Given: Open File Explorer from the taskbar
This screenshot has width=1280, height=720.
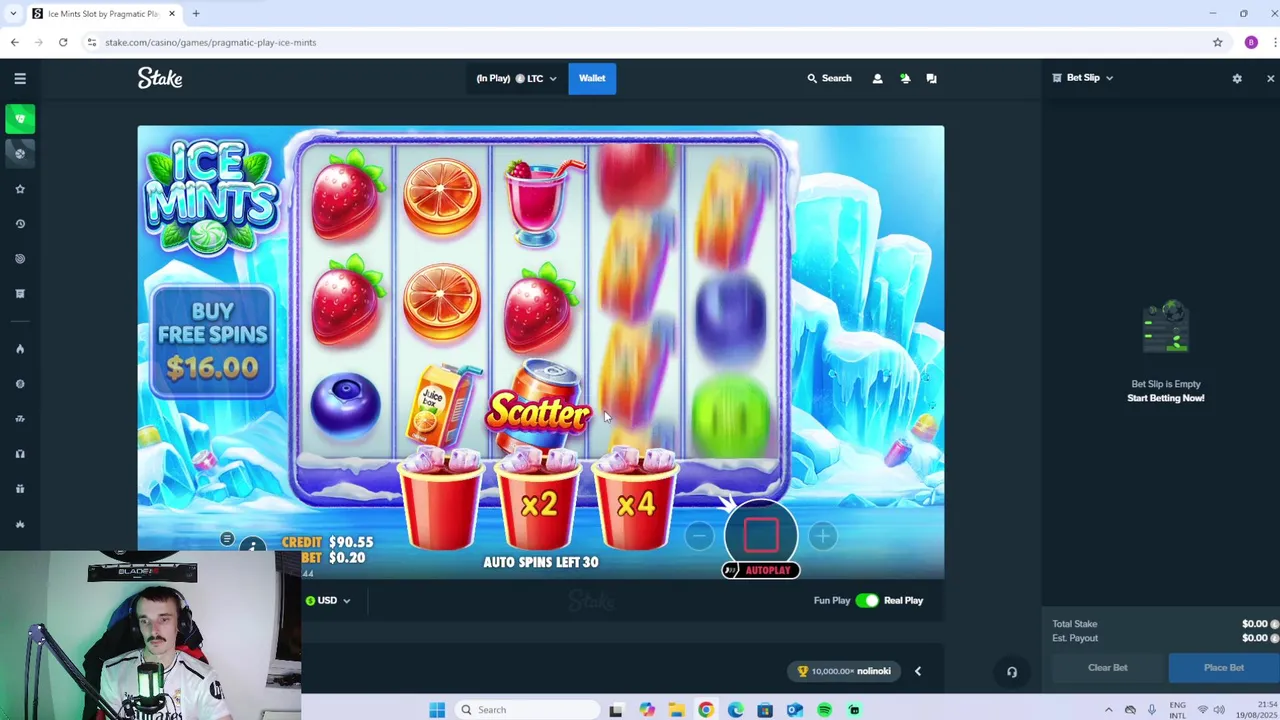Looking at the screenshot, I should point(676,710).
